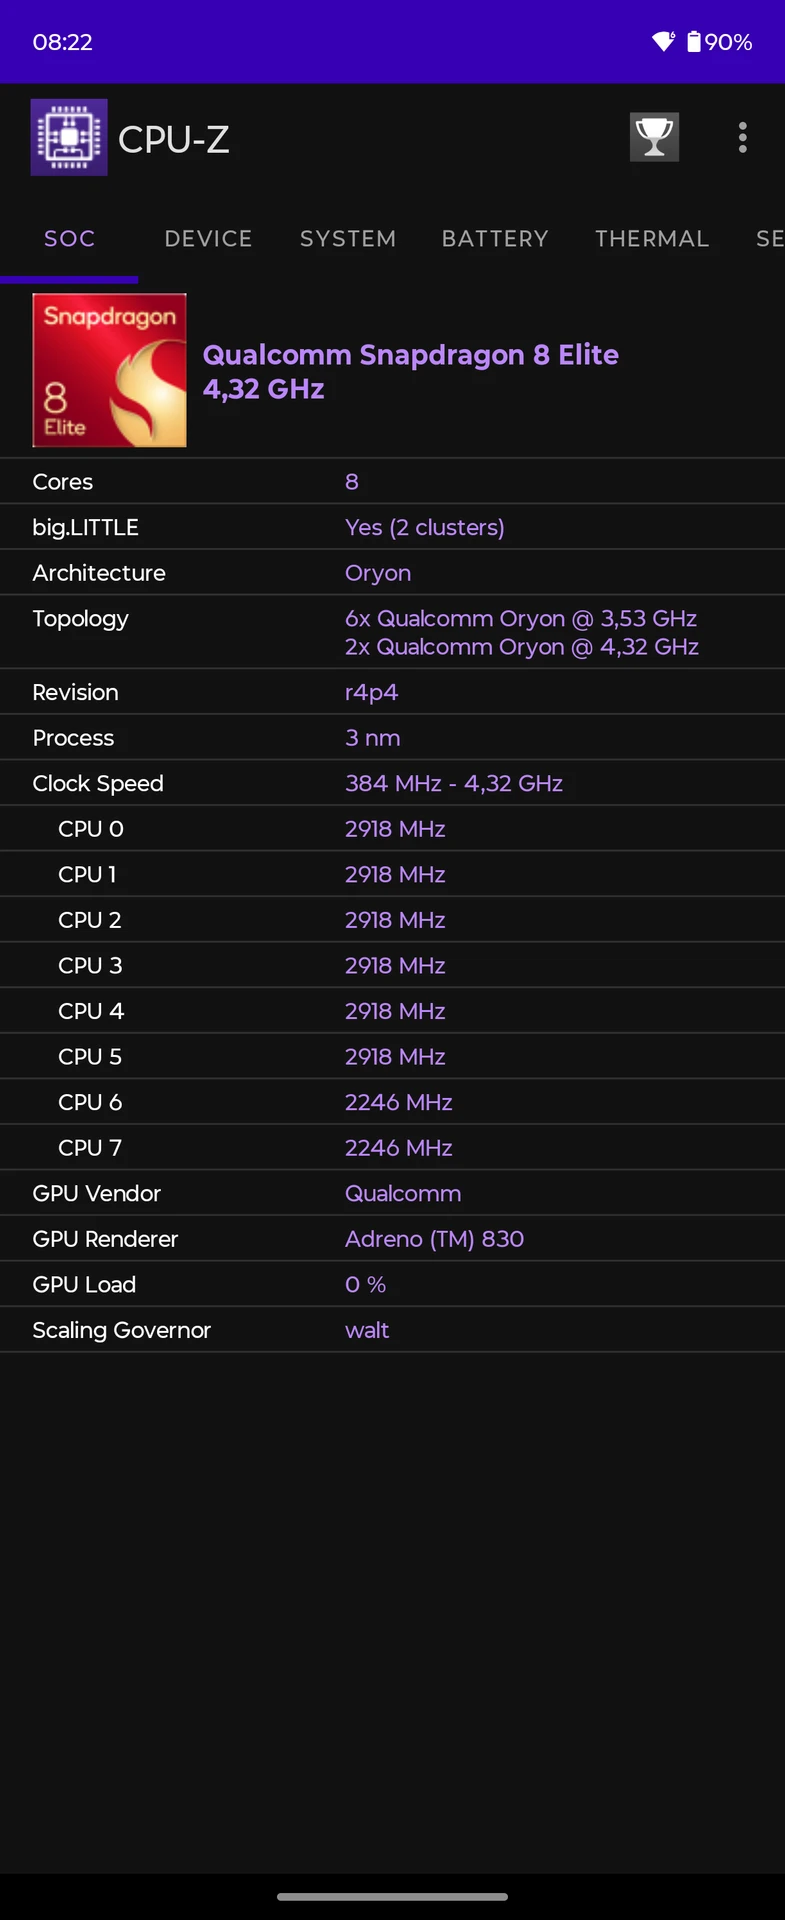Tap the Wi-Fi icon in the status bar

(x=663, y=41)
